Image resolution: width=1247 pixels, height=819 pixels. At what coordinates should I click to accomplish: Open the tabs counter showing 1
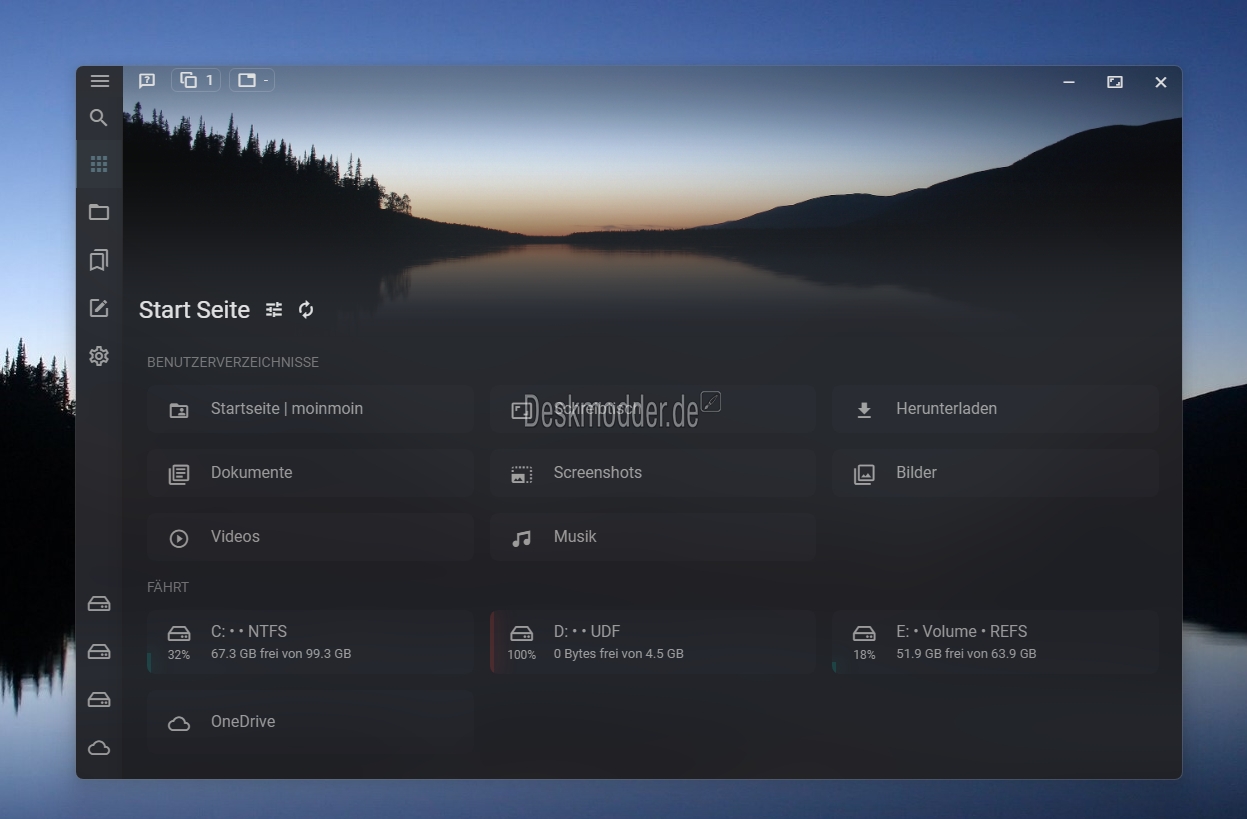(x=196, y=80)
